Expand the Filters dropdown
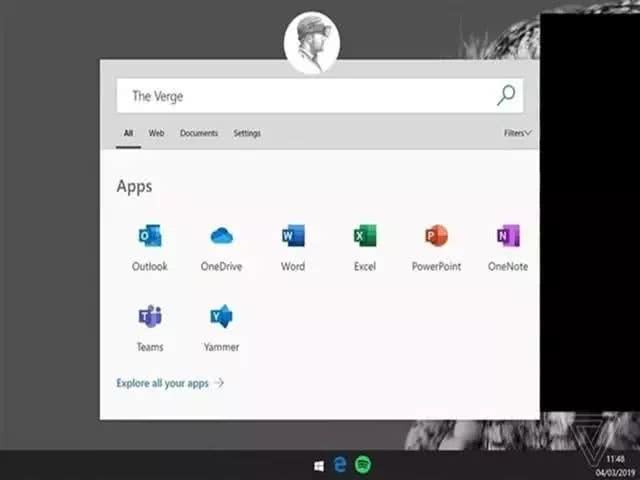 point(517,133)
